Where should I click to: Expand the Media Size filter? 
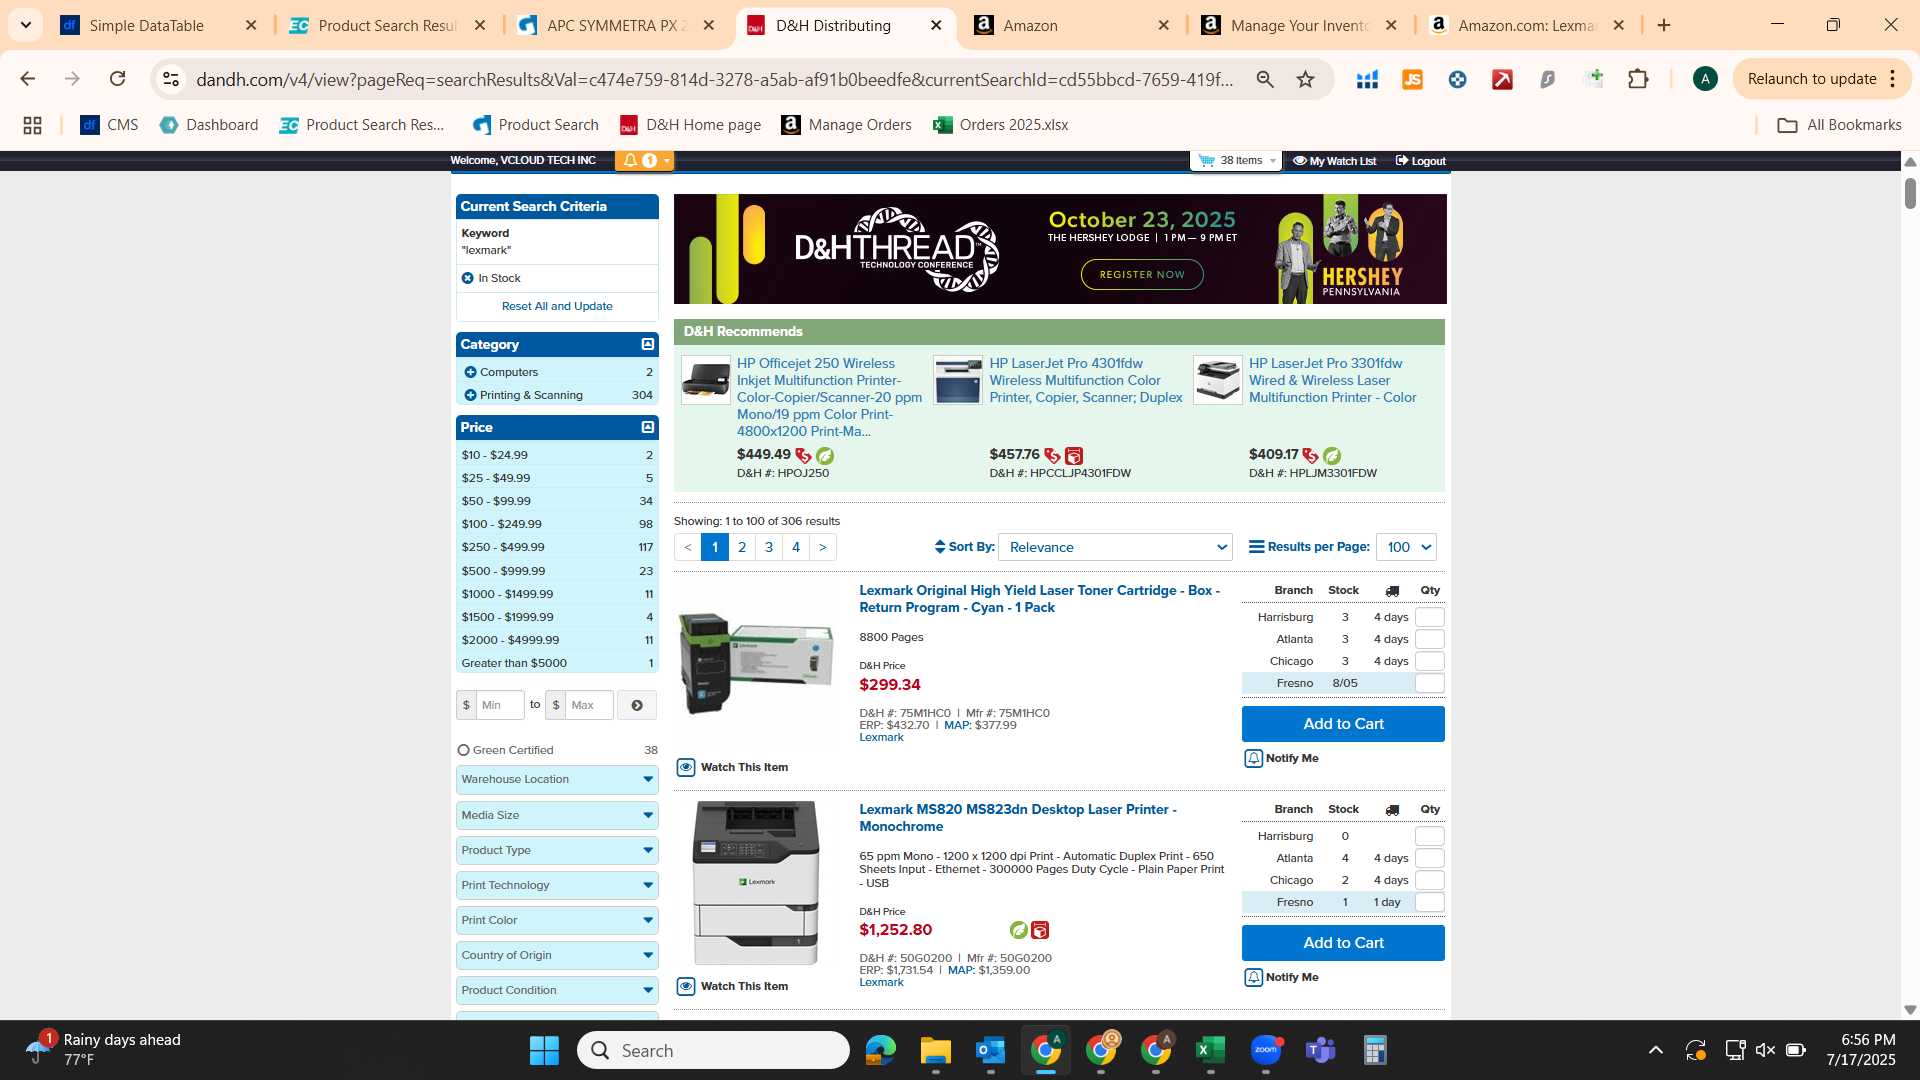click(557, 815)
